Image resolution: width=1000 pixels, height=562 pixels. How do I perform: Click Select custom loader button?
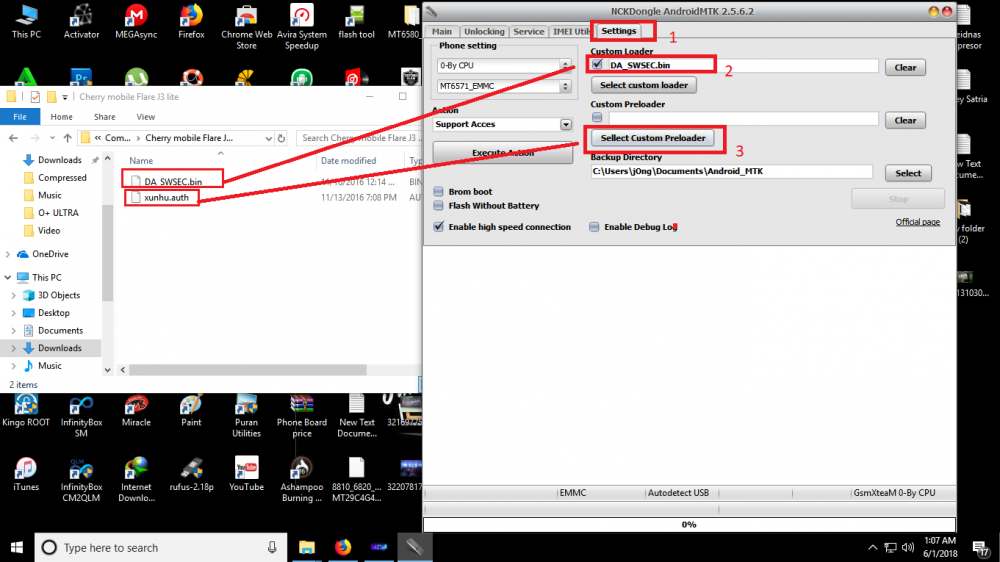coord(643,85)
